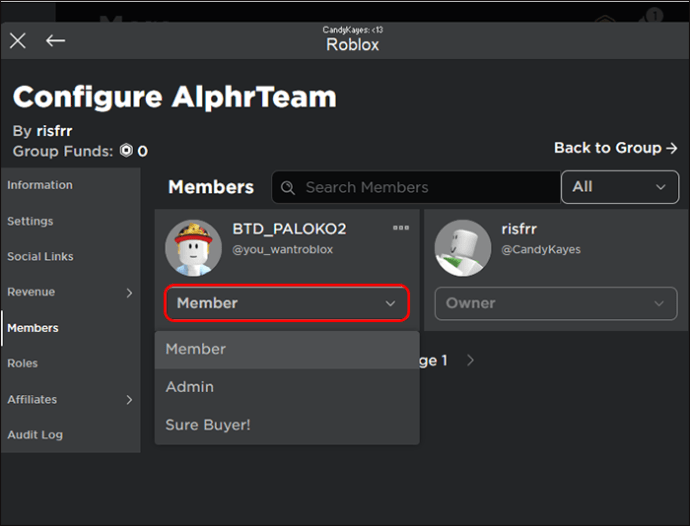Click into the Search Members field

416,188
